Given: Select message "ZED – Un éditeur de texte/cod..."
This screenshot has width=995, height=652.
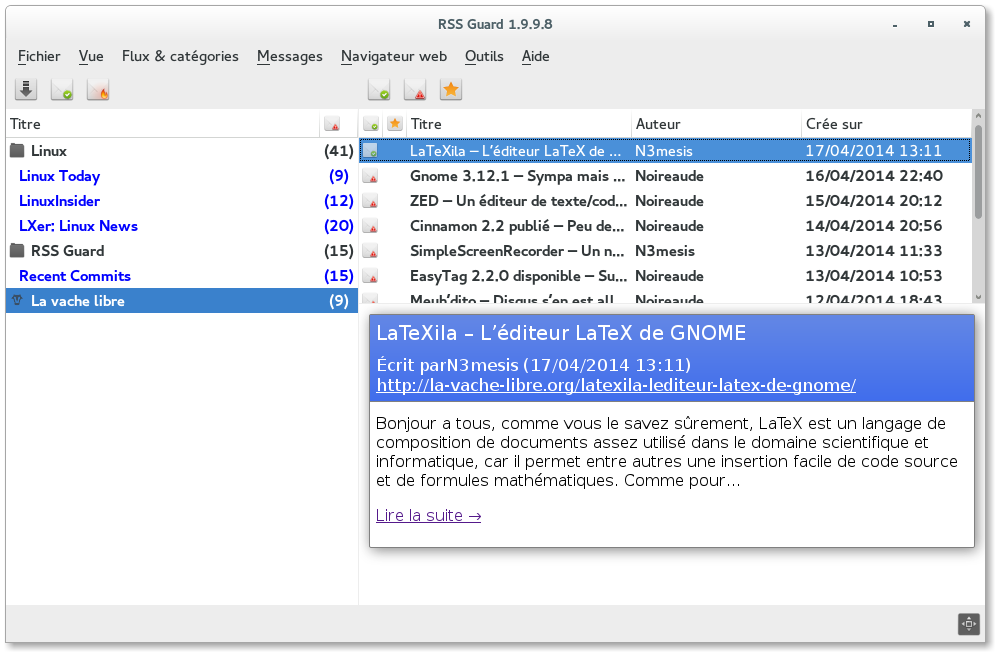Looking at the screenshot, I should (x=665, y=201).
